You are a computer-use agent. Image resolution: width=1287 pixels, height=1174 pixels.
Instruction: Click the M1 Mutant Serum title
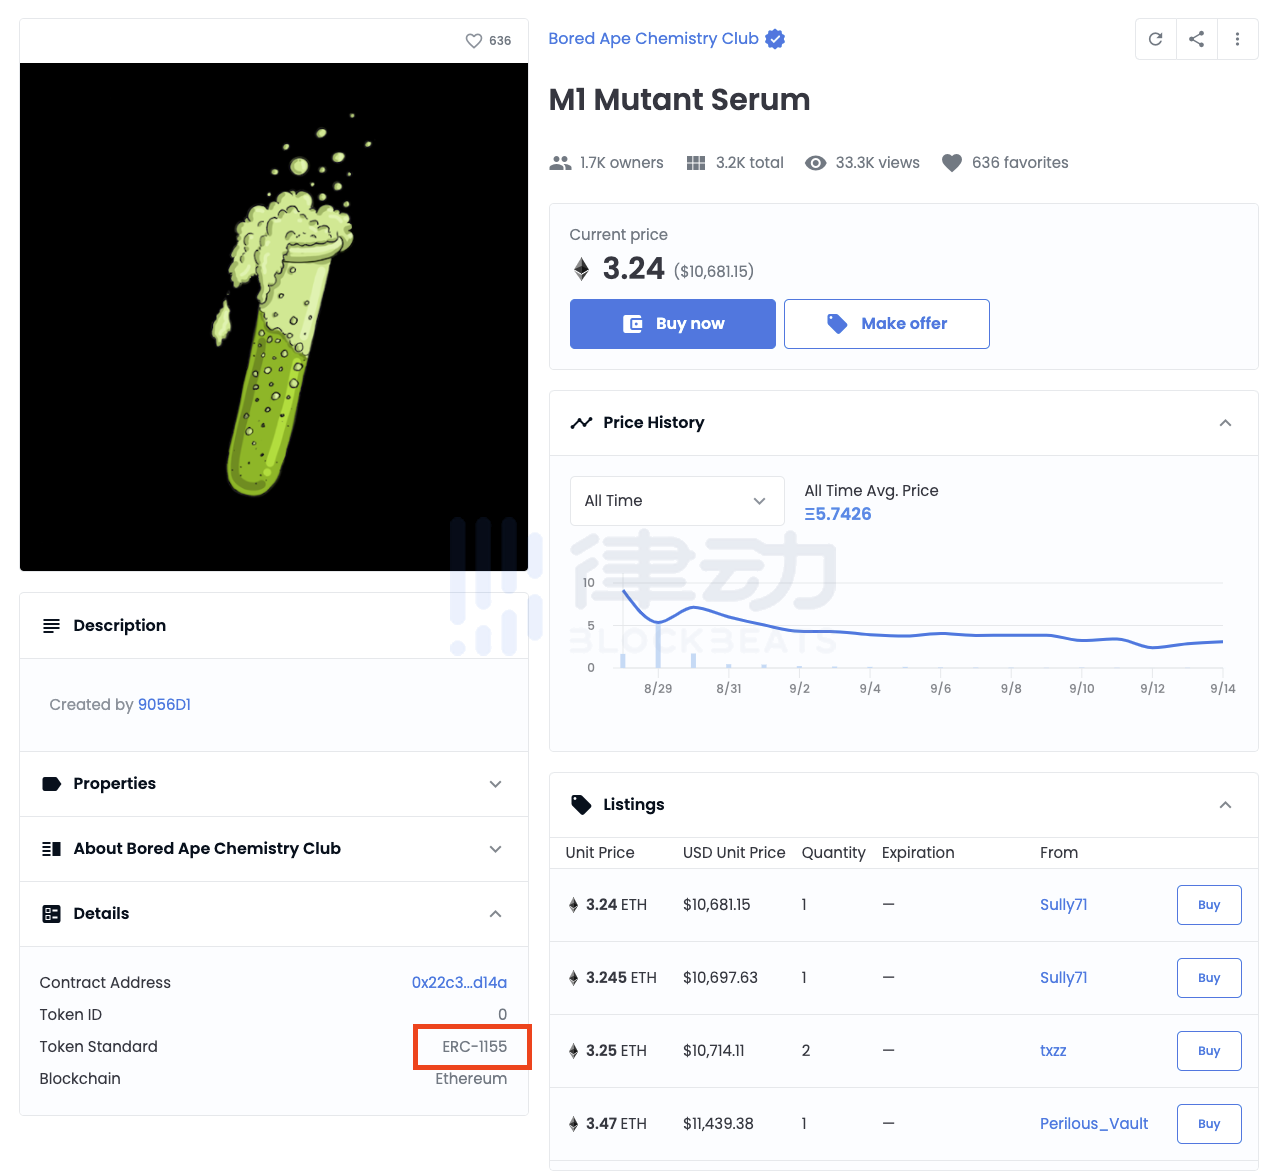680,100
